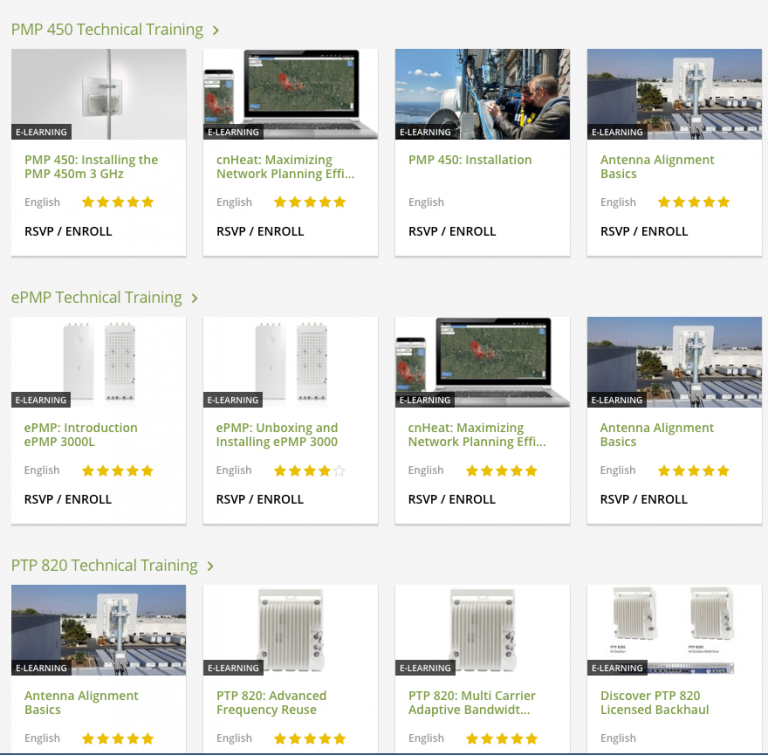Viewport: 768px width, 755px height.
Task: Open the PMP 450 Technical Training section heading
Action: pyautogui.click(x=107, y=30)
